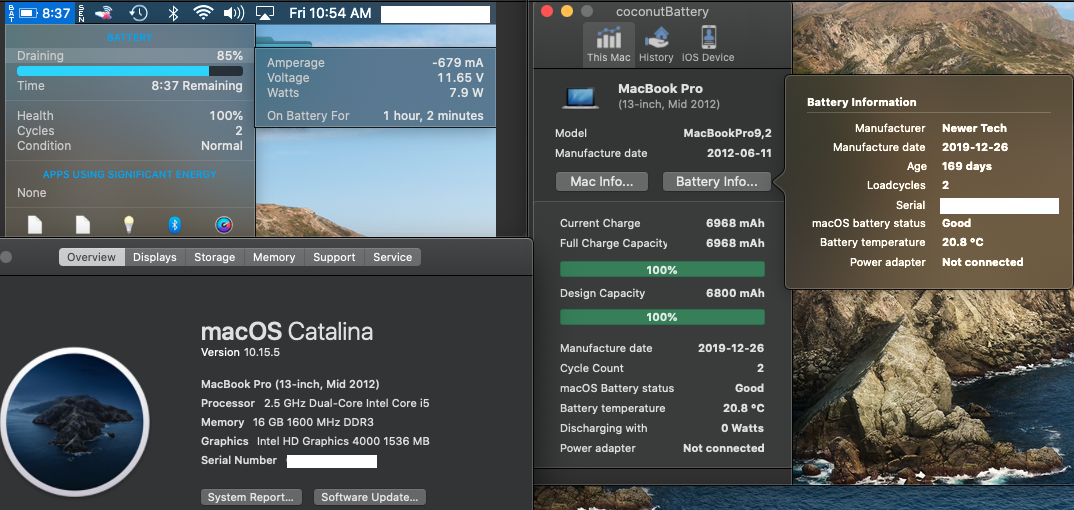
Task: Select This Mac in coconutBattery toolbar
Action: [608, 44]
